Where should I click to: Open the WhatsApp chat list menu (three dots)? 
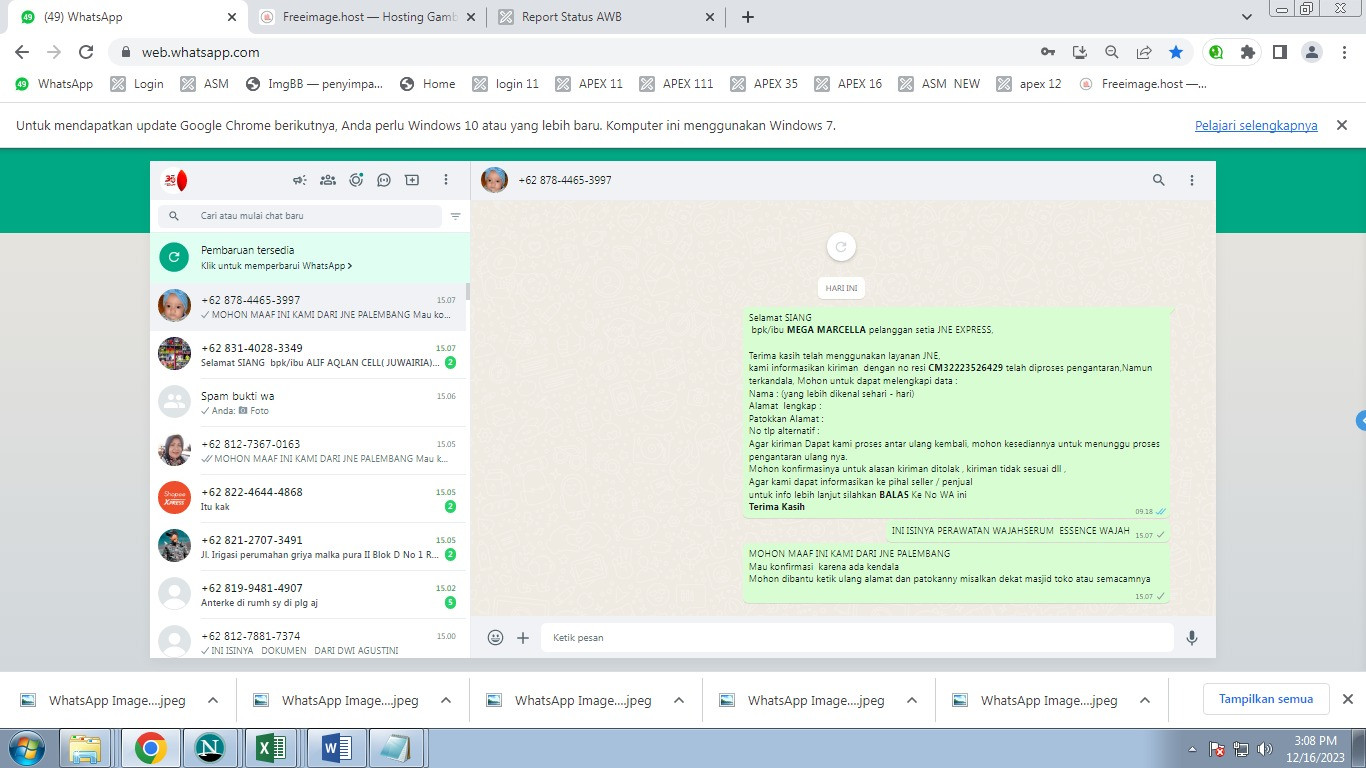pyautogui.click(x=446, y=180)
